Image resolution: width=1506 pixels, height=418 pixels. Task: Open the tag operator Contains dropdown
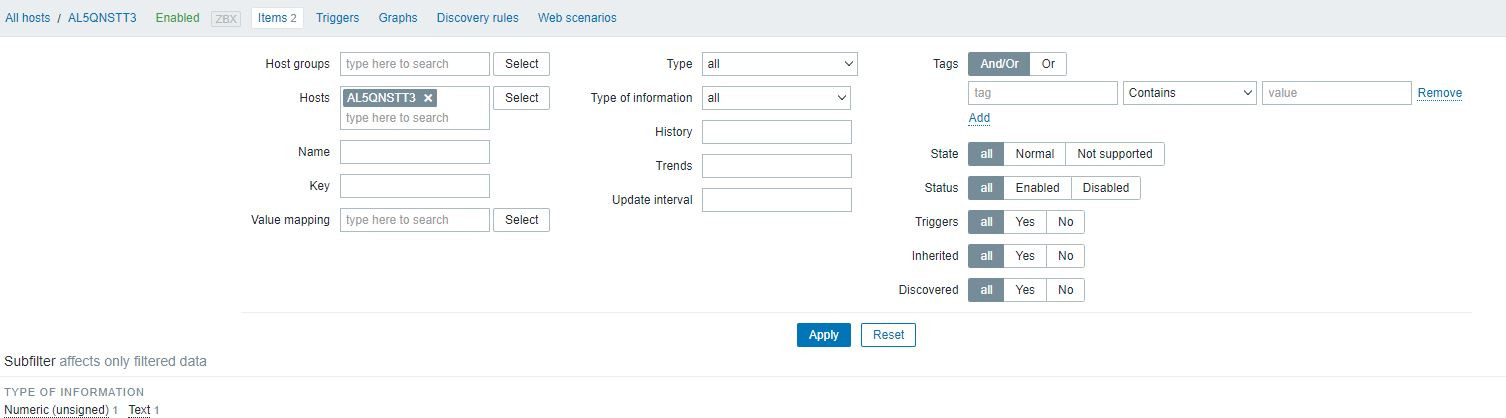pos(1190,93)
